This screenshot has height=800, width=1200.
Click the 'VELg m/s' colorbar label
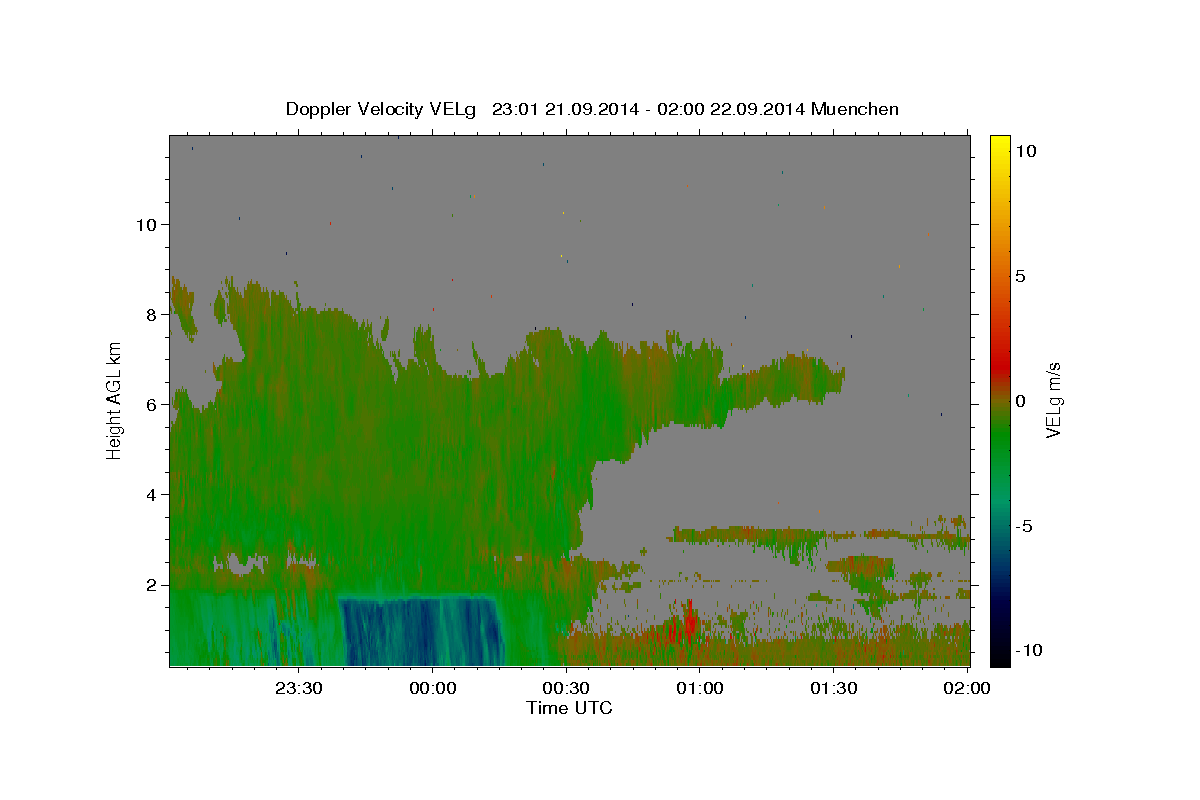tap(1053, 400)
